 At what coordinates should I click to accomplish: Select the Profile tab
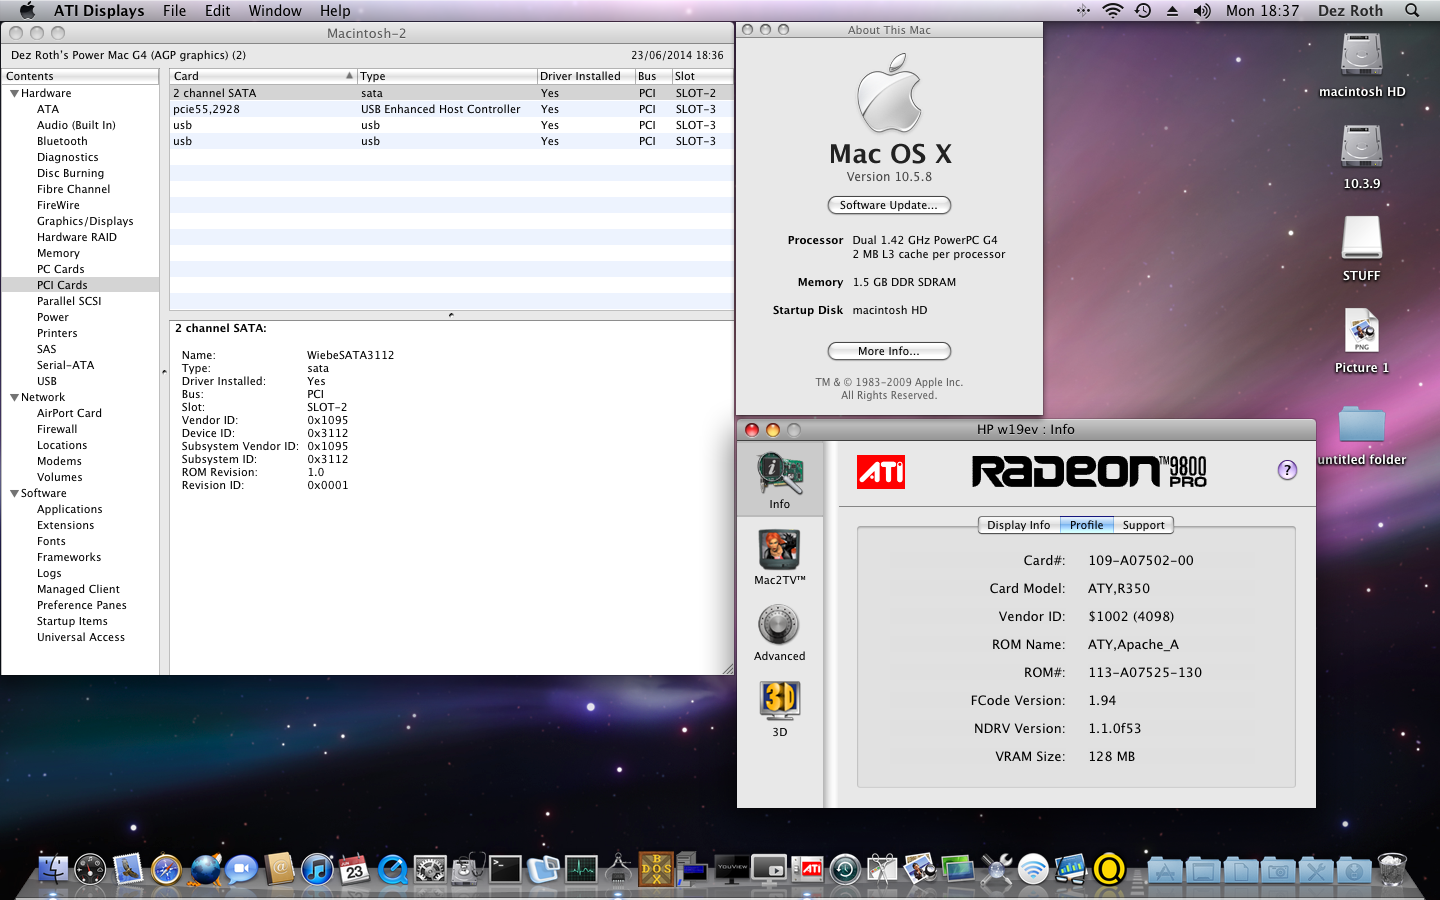click(1086, 525)
